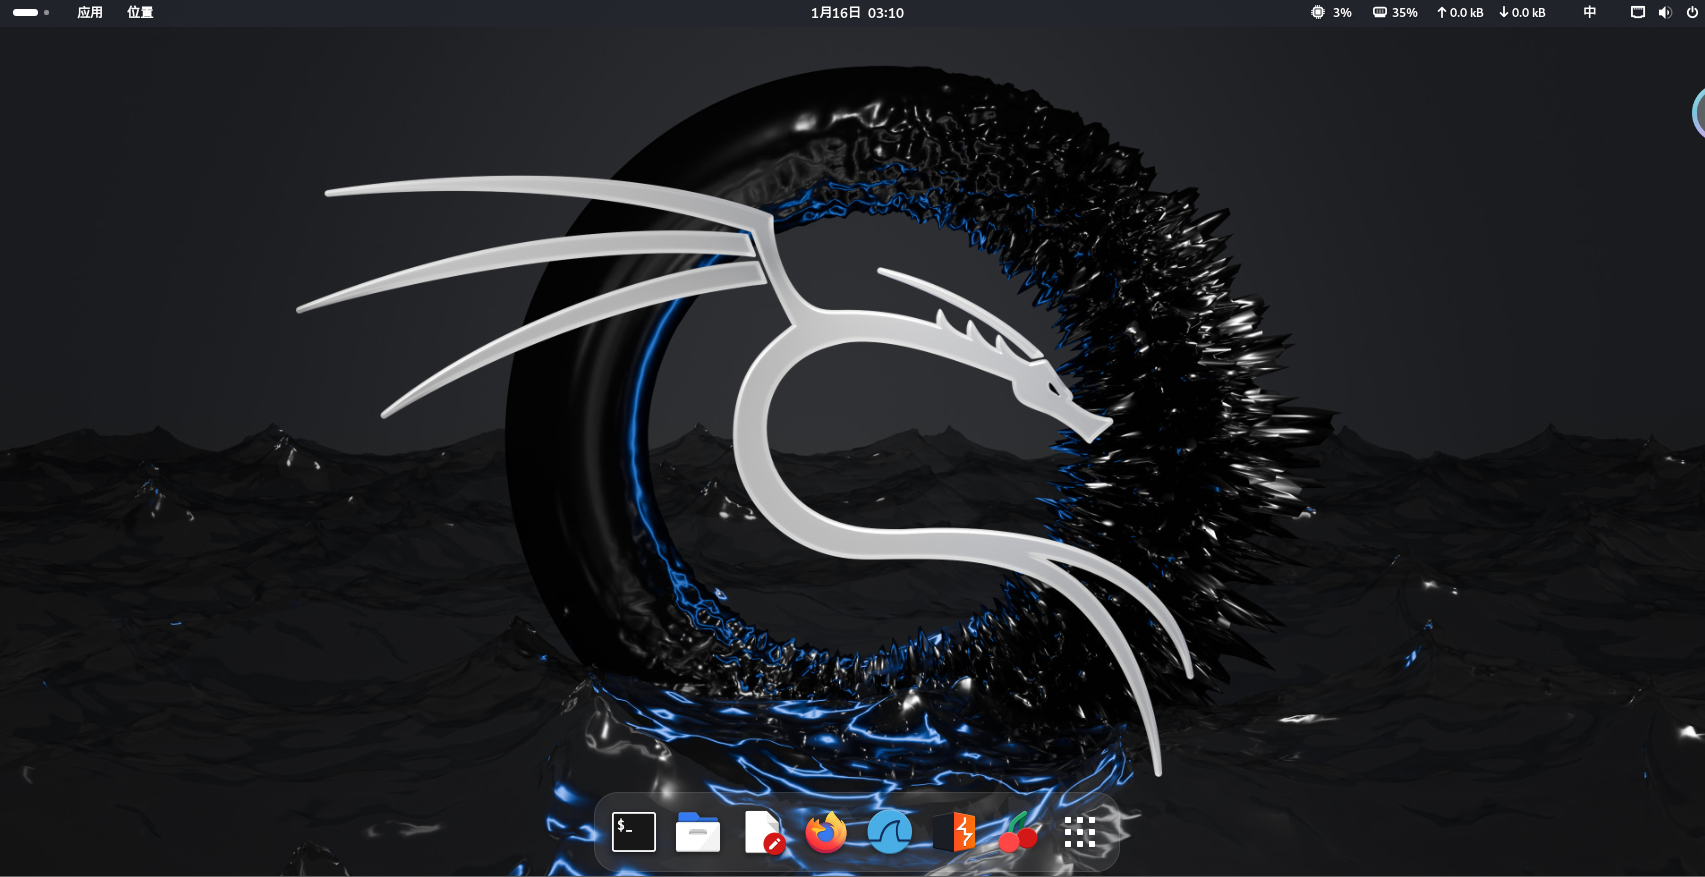The image size is (1705, 877).
Task: Click the CPU usage 3% indicator
Action: pyautogui.click(x=1331, y=13)
